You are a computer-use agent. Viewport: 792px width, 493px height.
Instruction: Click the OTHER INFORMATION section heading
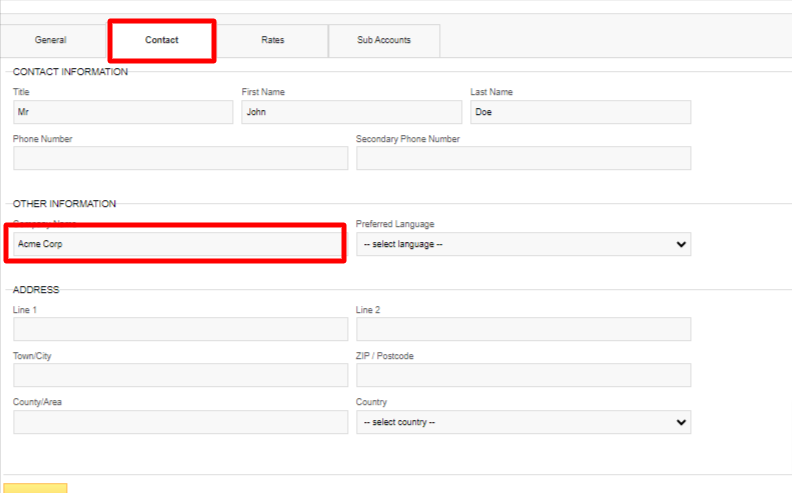click(x=64, y=204)
